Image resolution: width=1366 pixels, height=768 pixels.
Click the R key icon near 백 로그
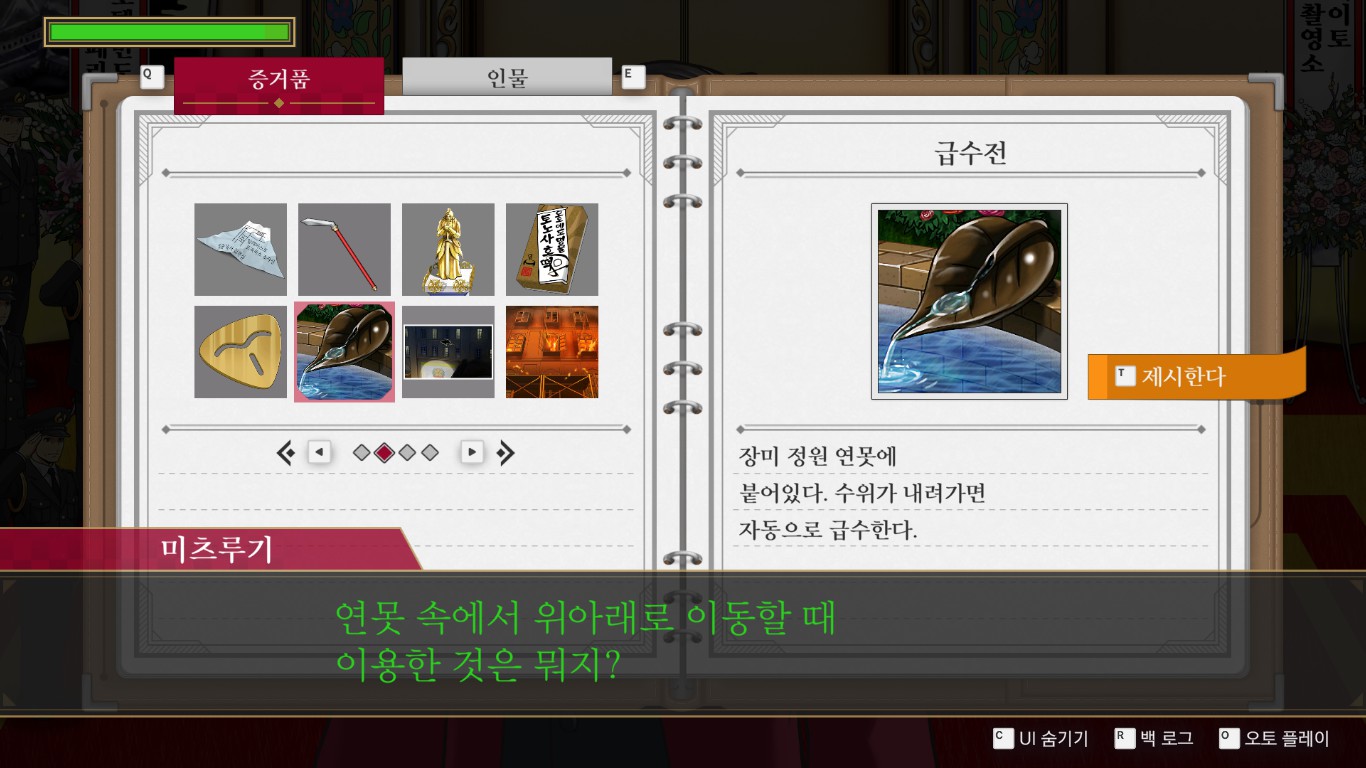tap(1124, 738)
